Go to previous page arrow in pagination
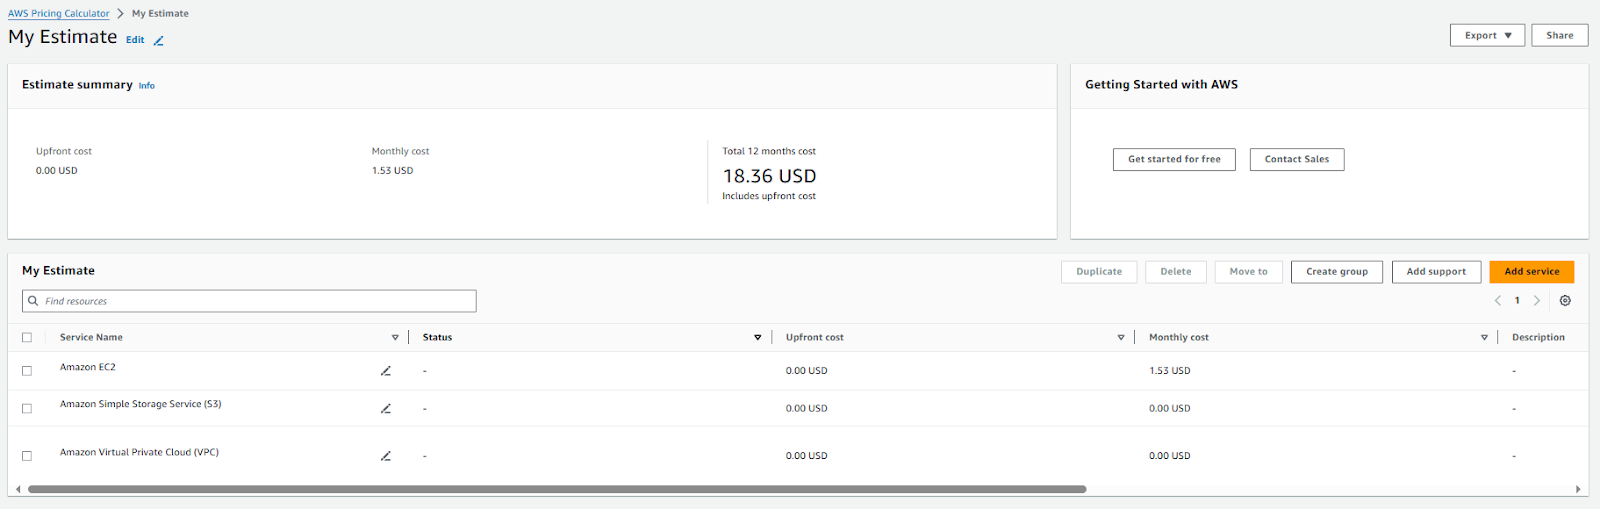 click(1498, 300)
